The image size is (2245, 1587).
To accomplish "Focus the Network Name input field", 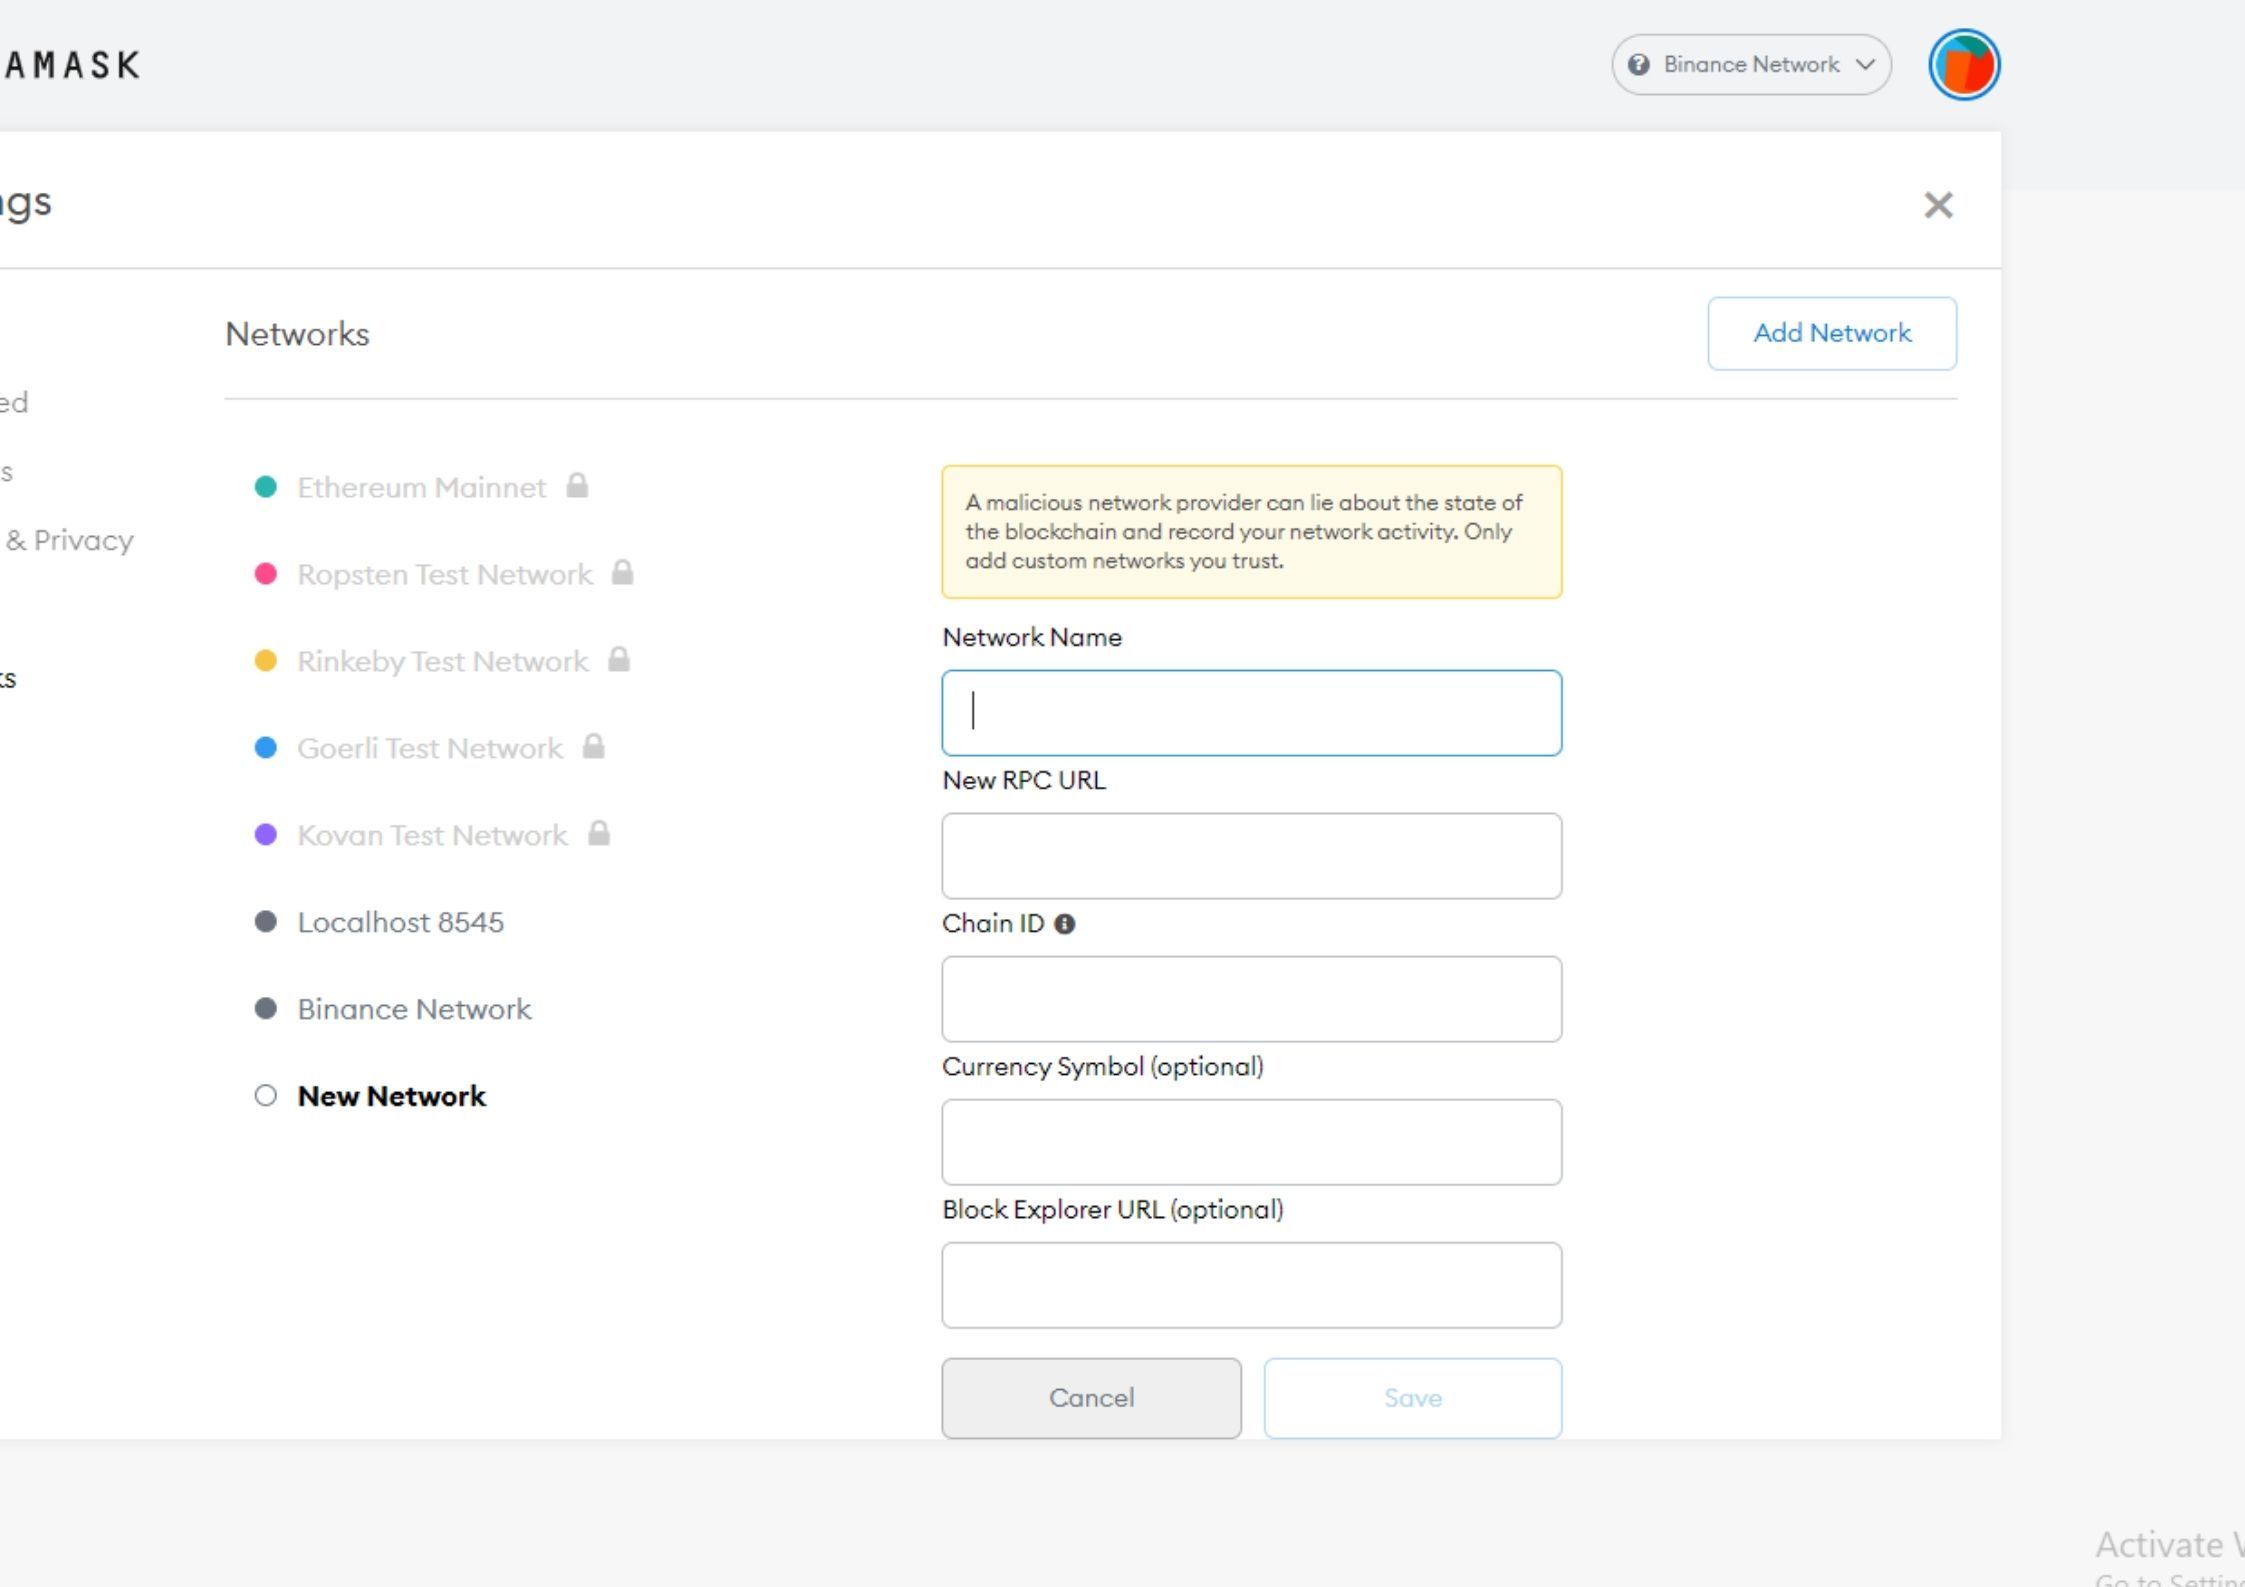I will click(x=1251, y=713).
